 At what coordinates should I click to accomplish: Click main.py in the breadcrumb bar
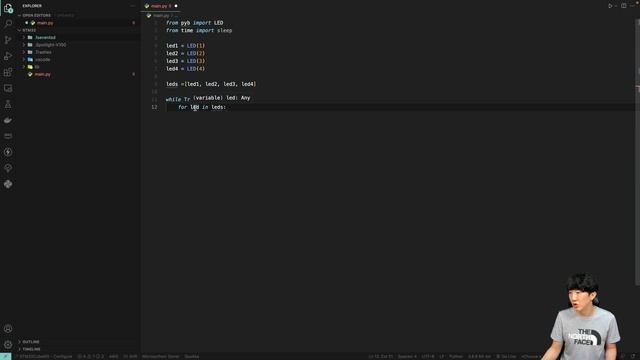click(161, 16)
